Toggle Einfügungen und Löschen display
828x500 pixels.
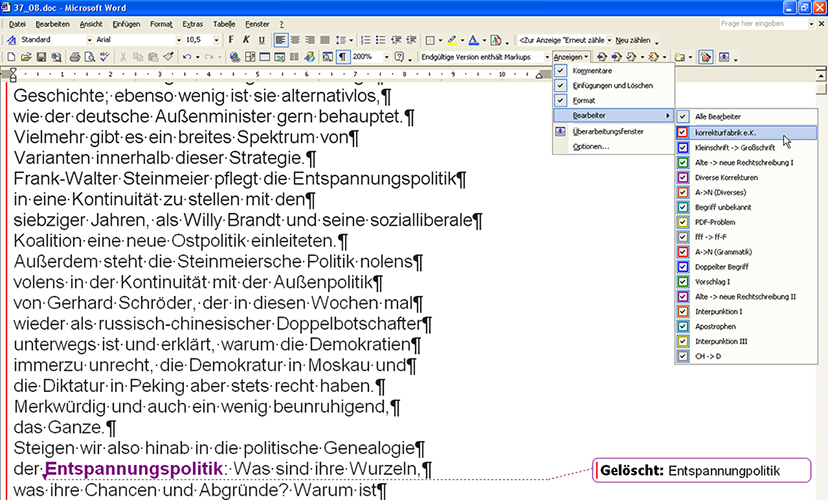click(561, 85)
